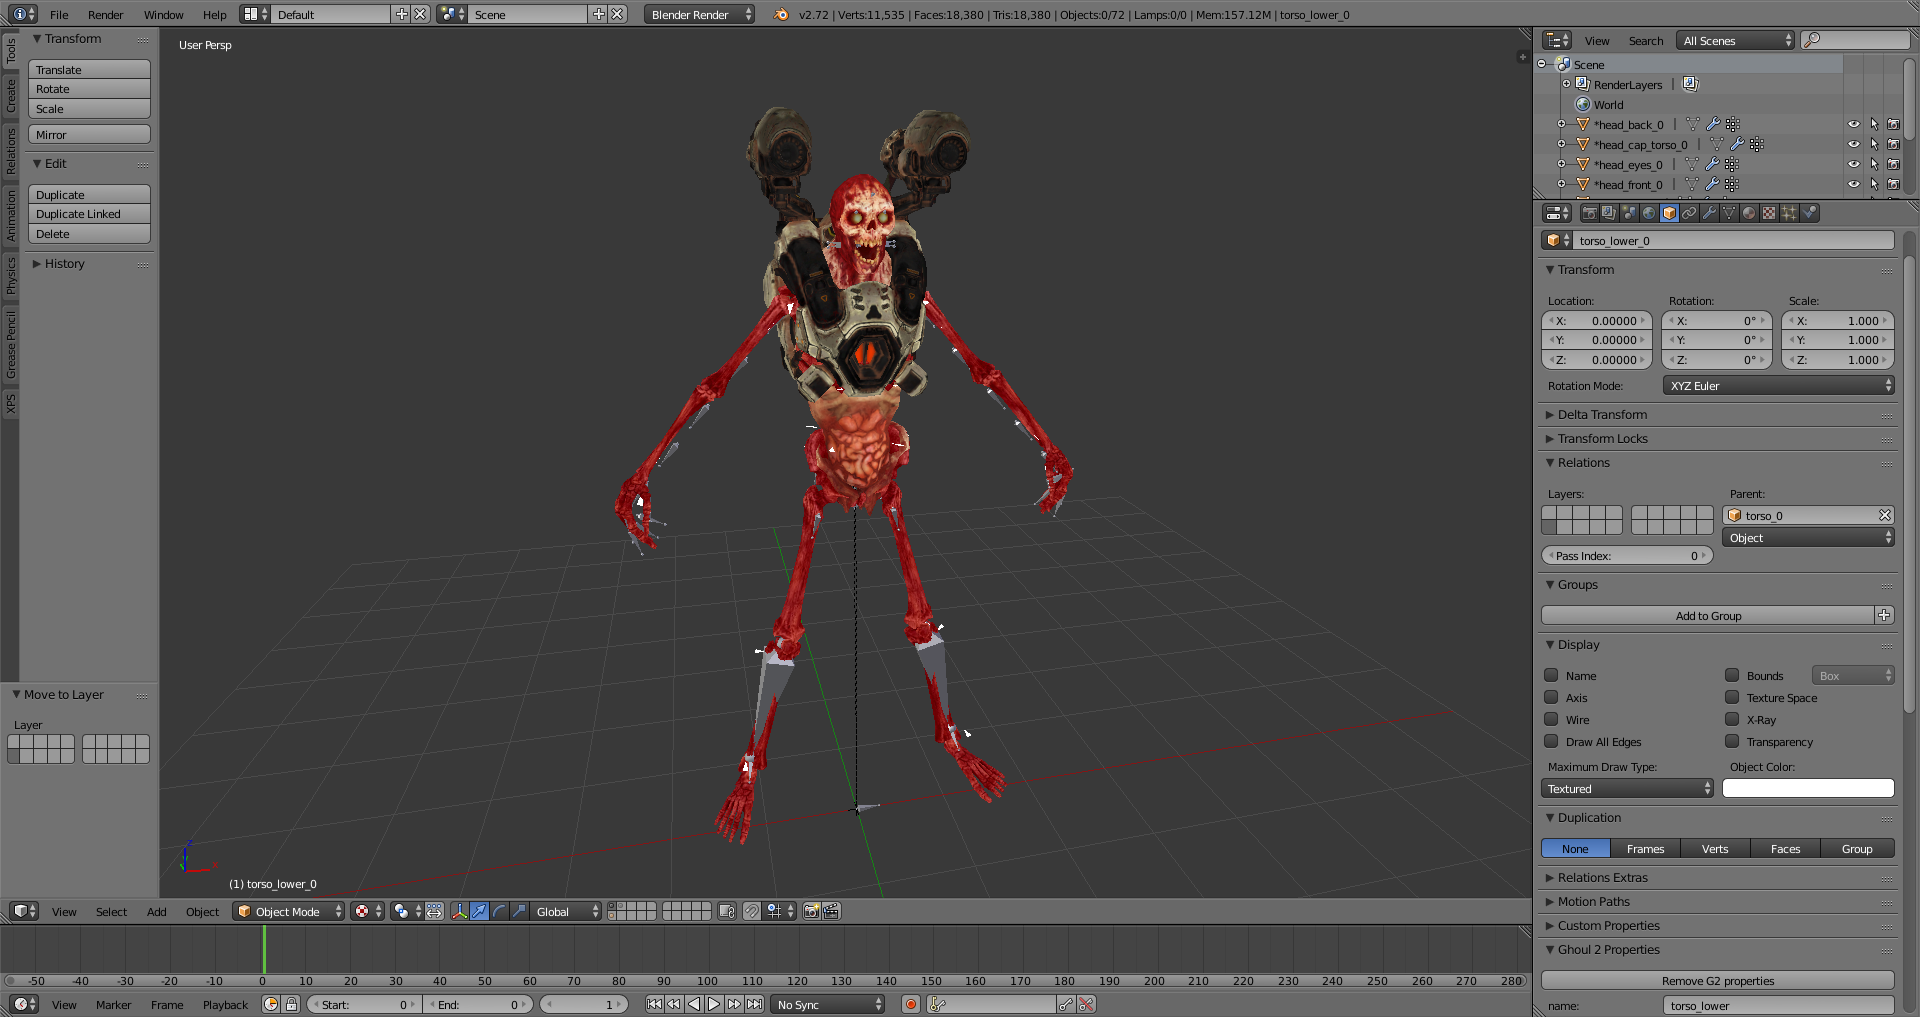1920x1017 pixels.
Task: Open the Material properties sphere tab
Action: click(1749, 213)
